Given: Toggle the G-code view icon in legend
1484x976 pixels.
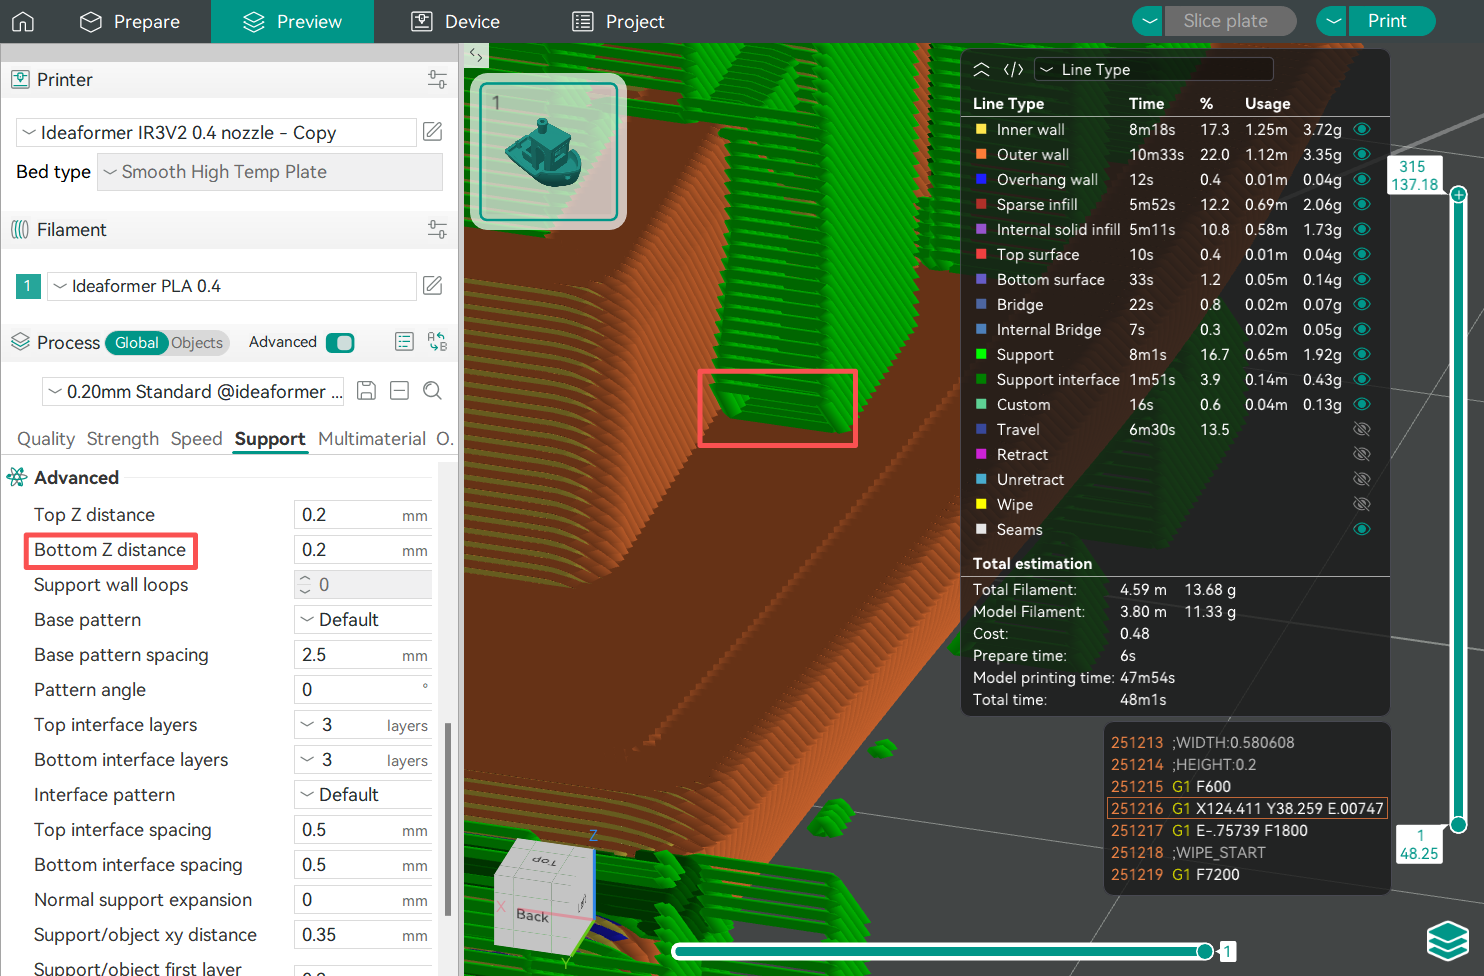Looking at the screenshot, I should [x=1013, y=69].
